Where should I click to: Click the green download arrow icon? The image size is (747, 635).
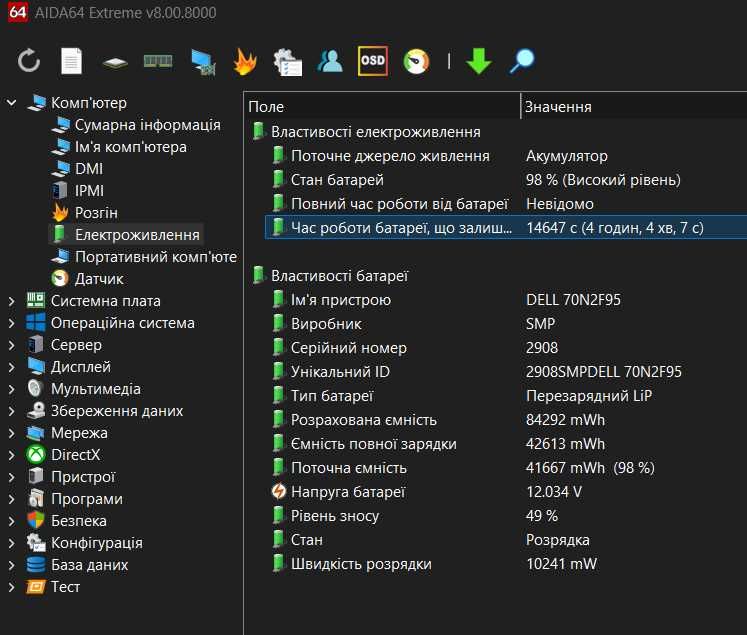click(x=479, y=61)
